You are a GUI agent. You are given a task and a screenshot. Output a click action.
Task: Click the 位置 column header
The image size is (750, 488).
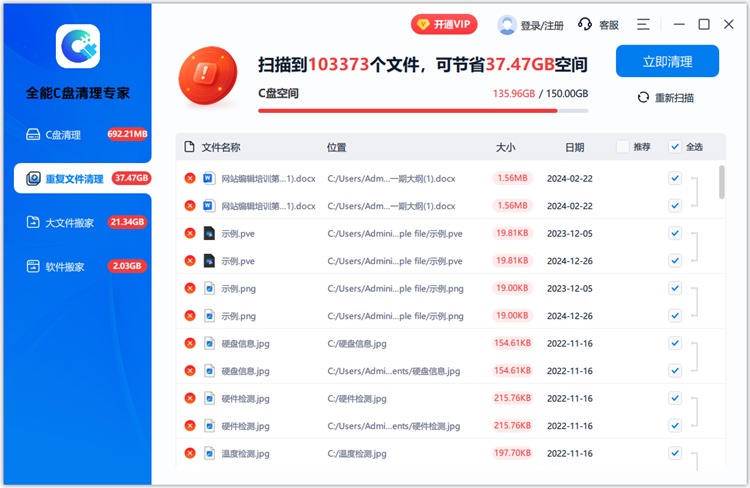336,147
